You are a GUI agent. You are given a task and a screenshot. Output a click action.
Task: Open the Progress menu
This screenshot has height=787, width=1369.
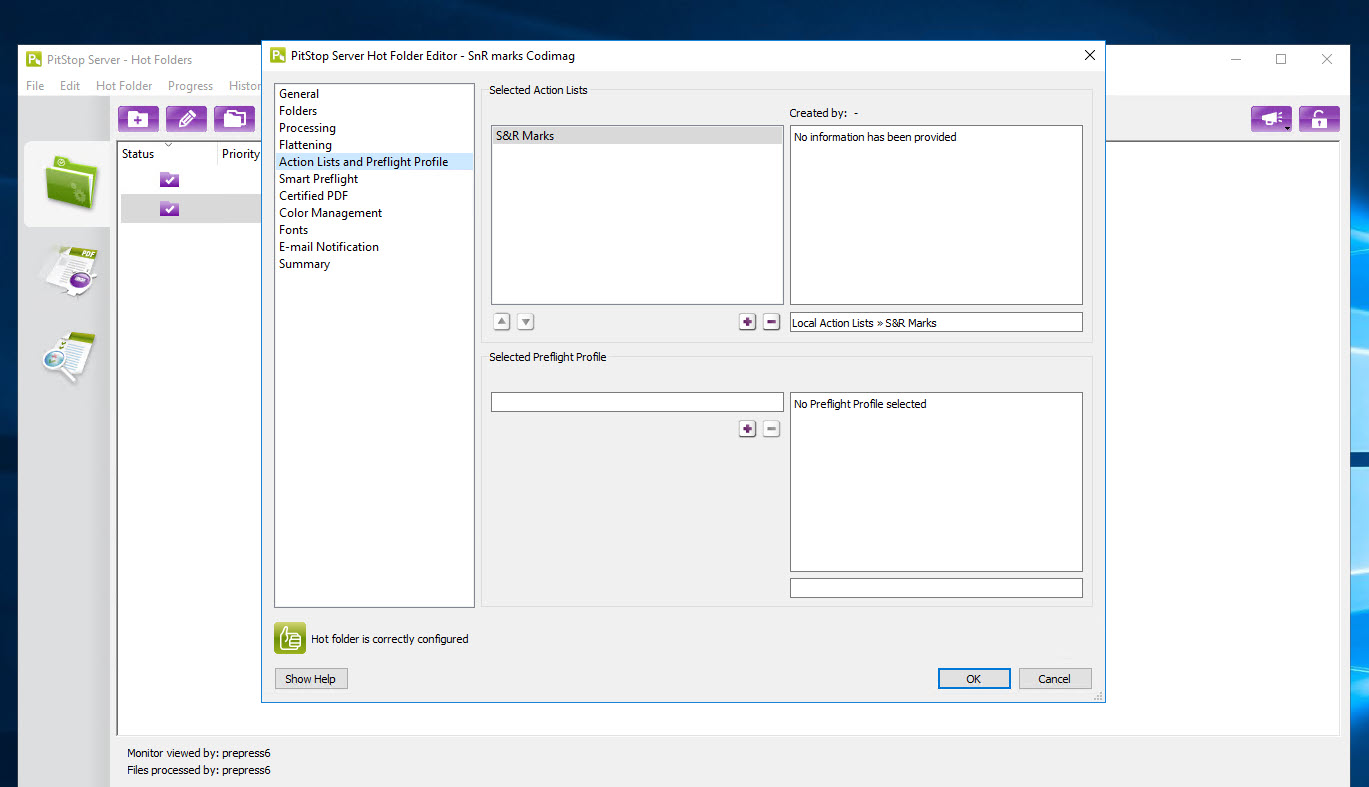tap(190, 86)
